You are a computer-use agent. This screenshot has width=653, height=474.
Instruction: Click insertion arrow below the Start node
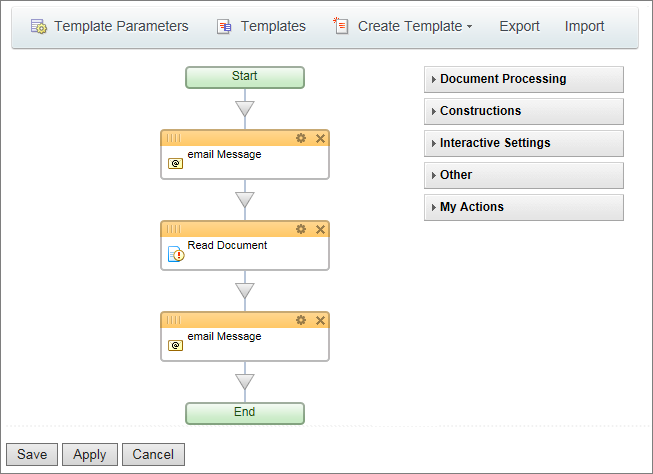(245, 108)
